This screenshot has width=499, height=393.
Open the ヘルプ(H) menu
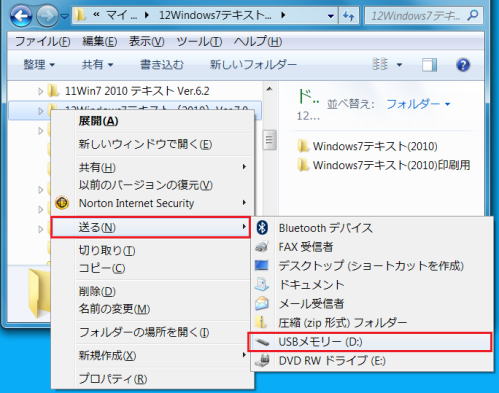pyautogui.click(x=258, y=42)
